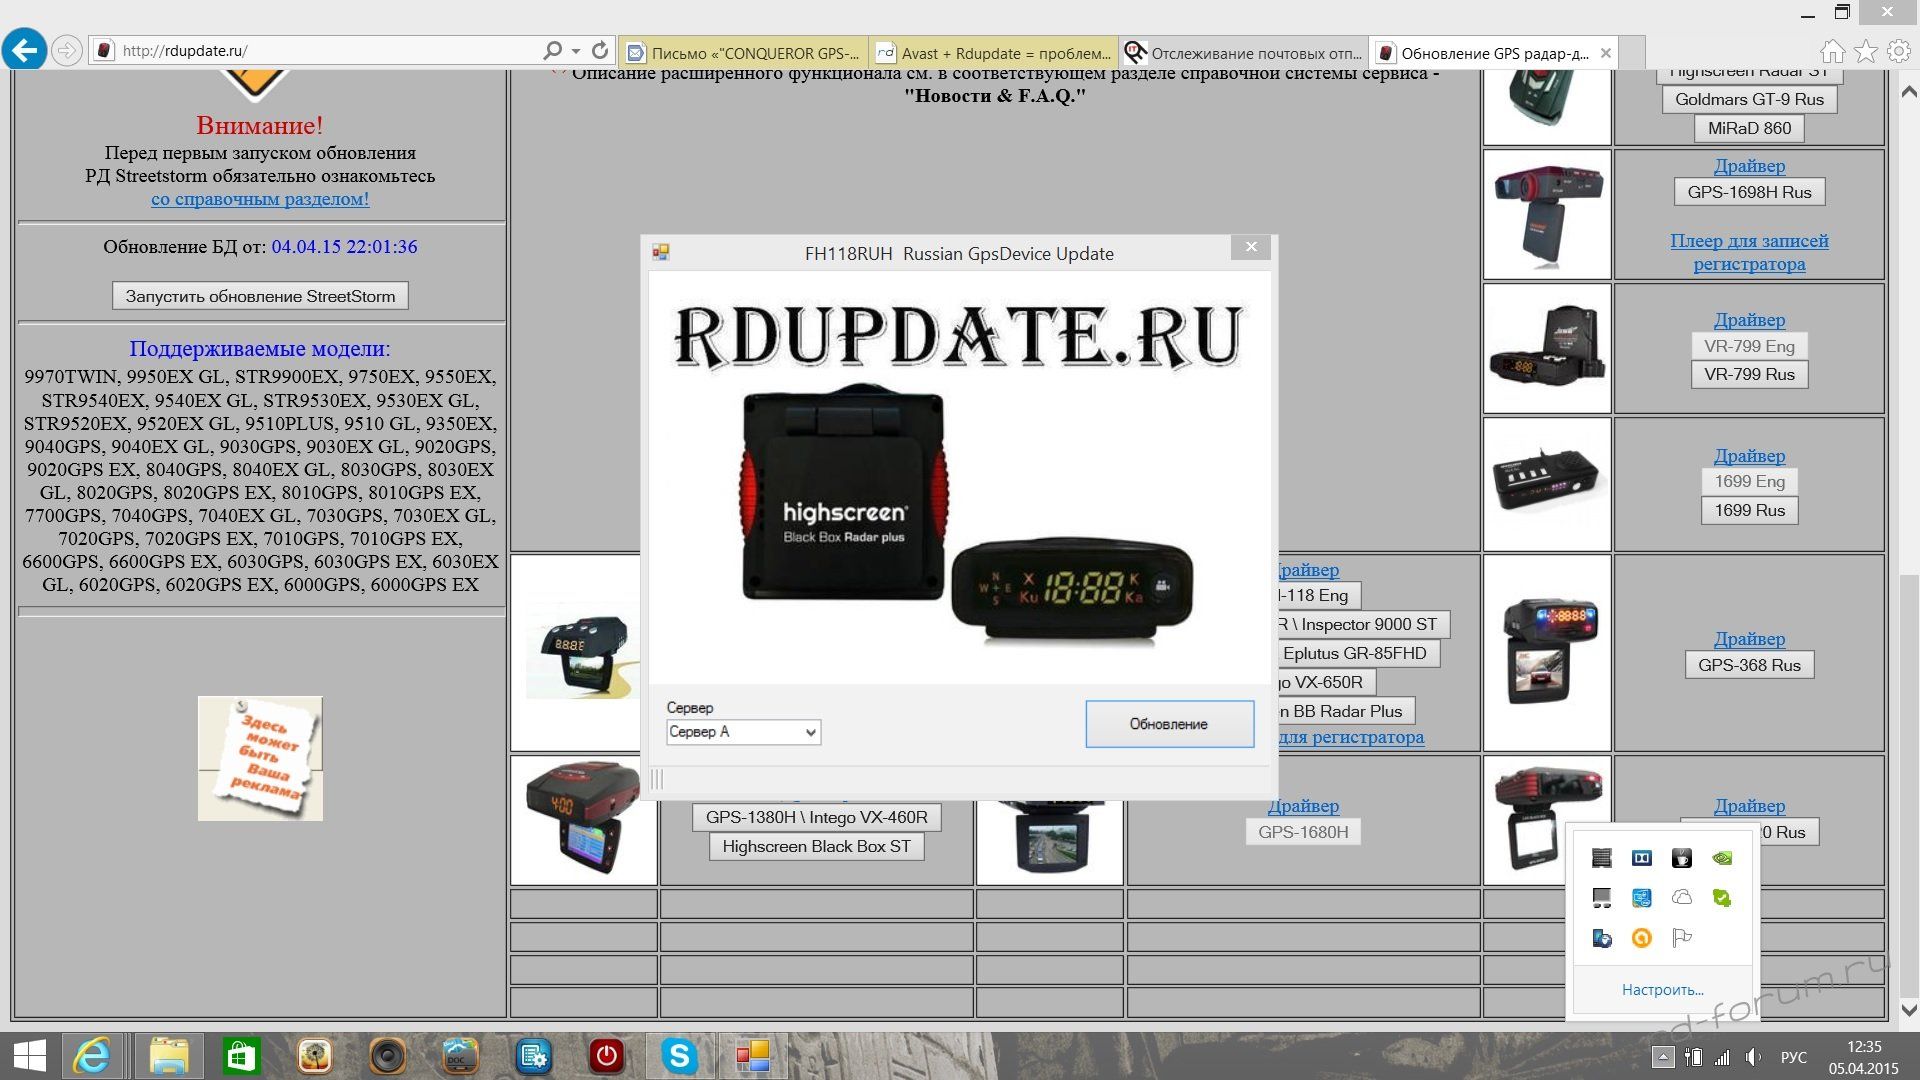Open the Драйвер link above GPS-1680H
Viewport: 1920px width, 1080px height.
coord(1303,806)
